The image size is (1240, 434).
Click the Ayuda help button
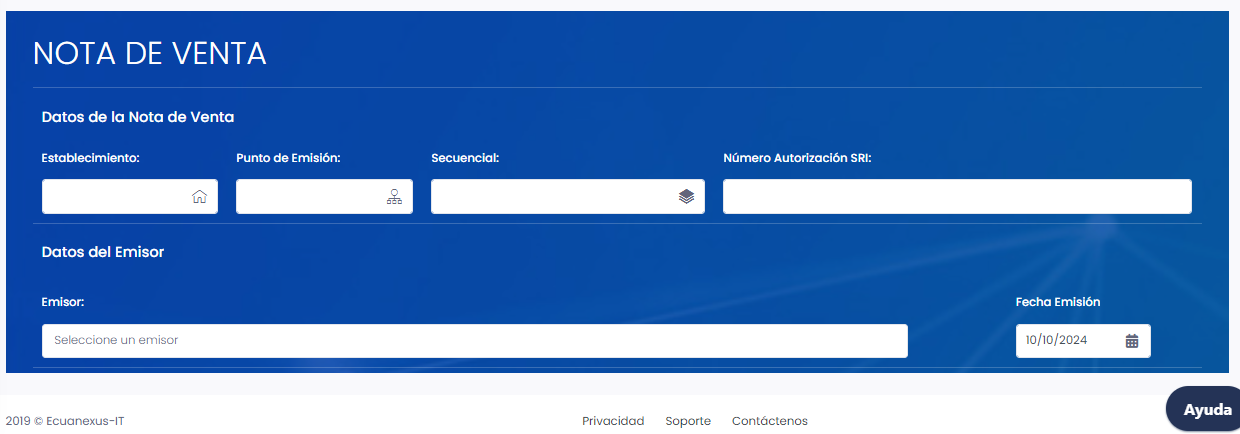click(x=1204, y=410)
